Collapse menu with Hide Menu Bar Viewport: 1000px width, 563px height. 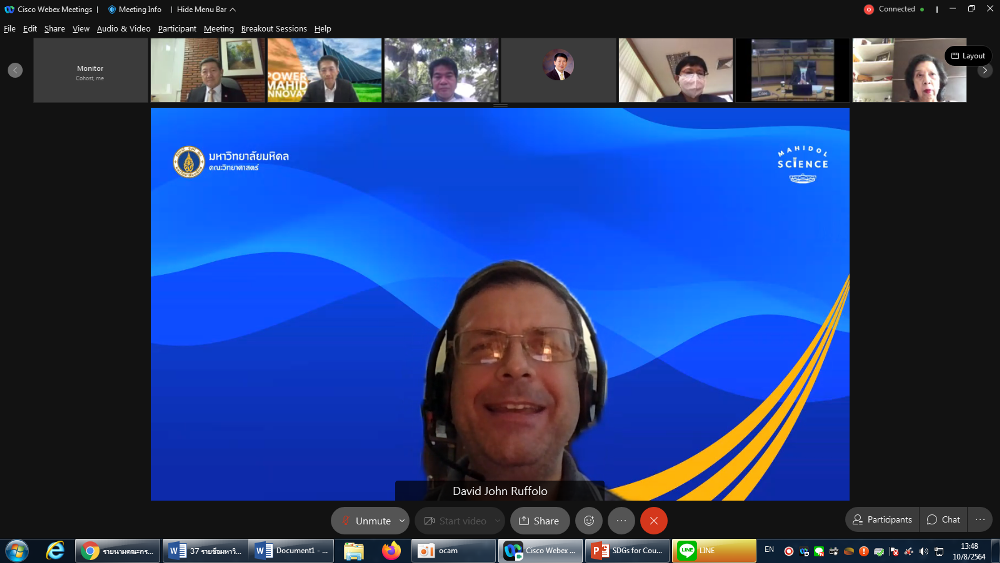click(206, 9)
